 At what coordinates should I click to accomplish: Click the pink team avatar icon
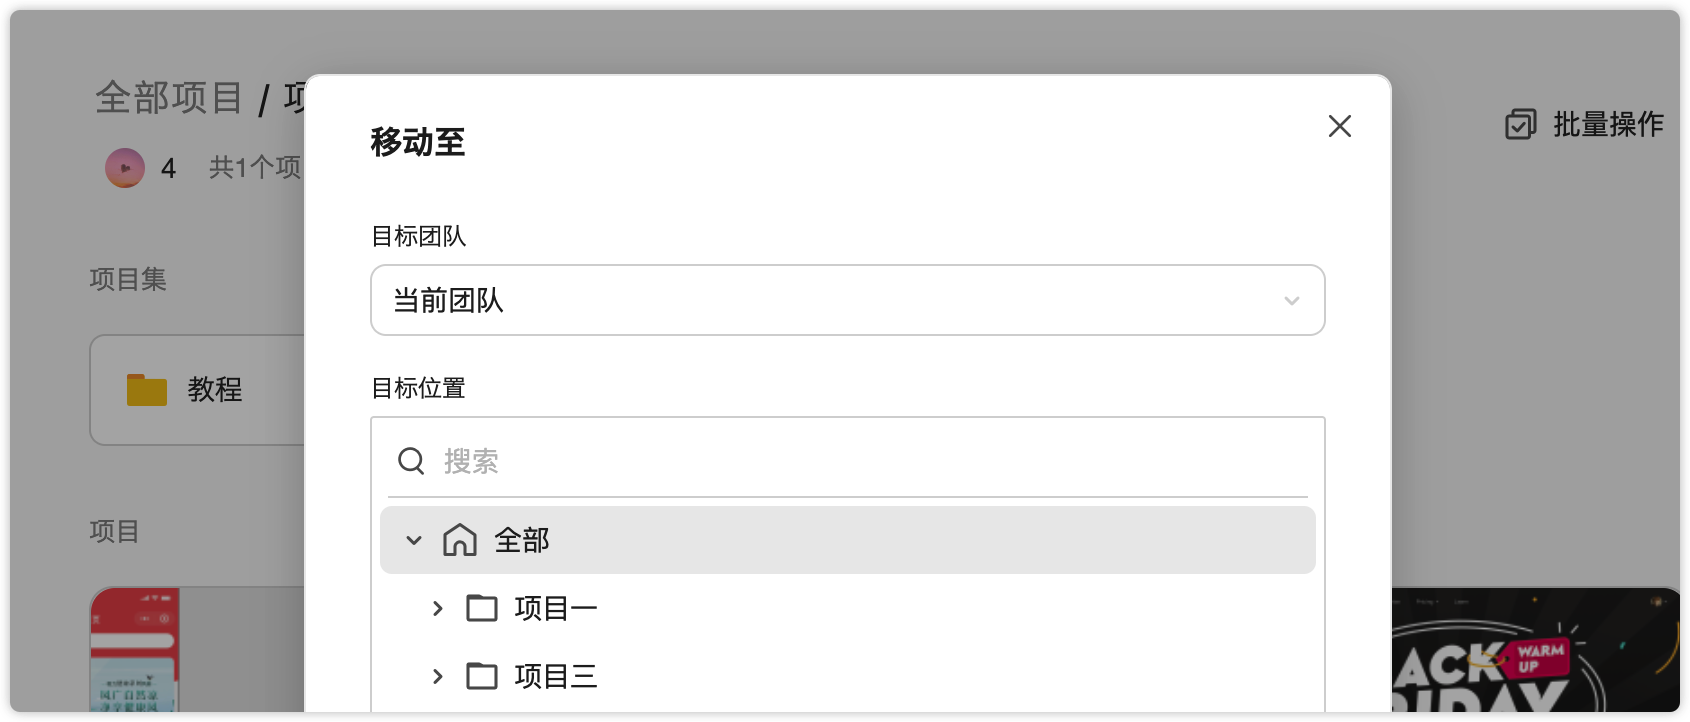[x=125, y=168]
